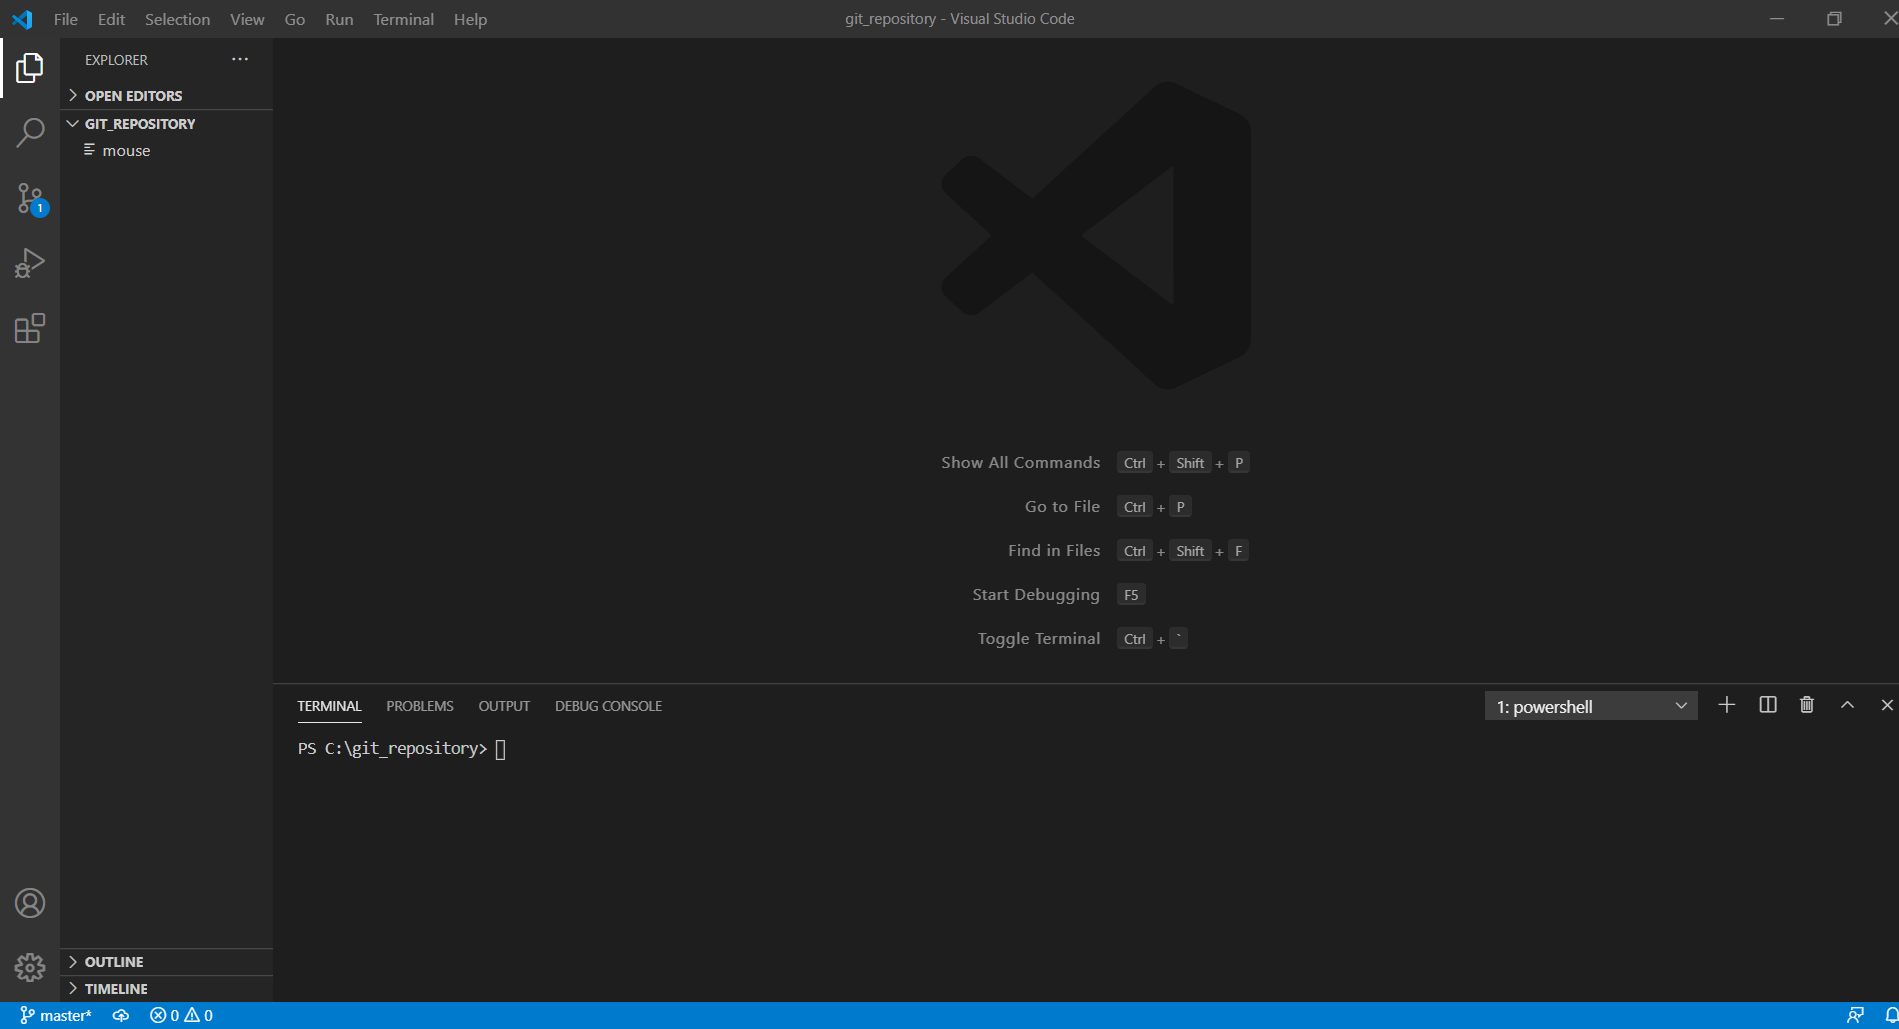Viewport: 1899px width, 1029px height.
Task: Open the Manage gear icon
Action: [30, 967]
